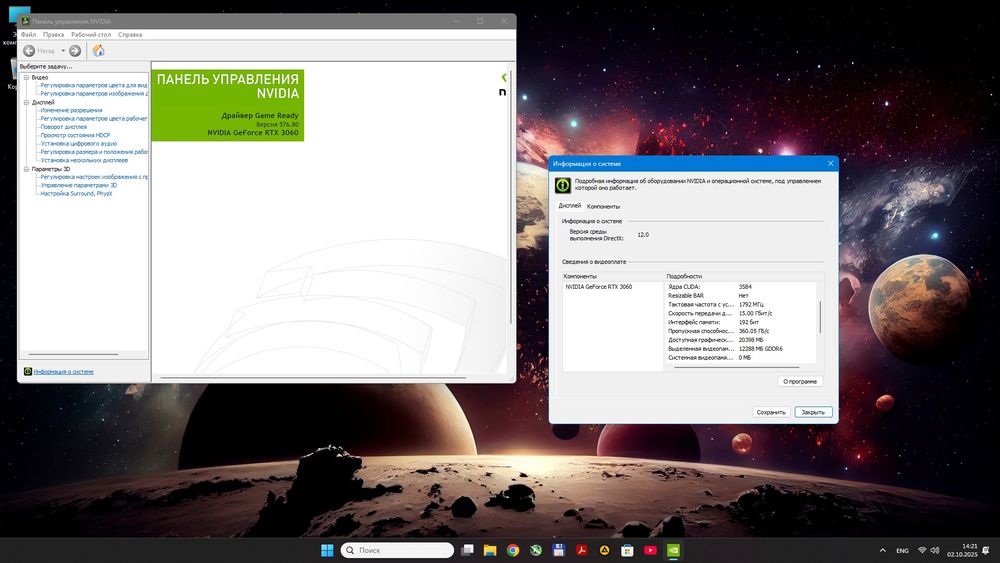Click the О программе button
This screenshot has height=563, width=1000.
click(x=800, y=381)
